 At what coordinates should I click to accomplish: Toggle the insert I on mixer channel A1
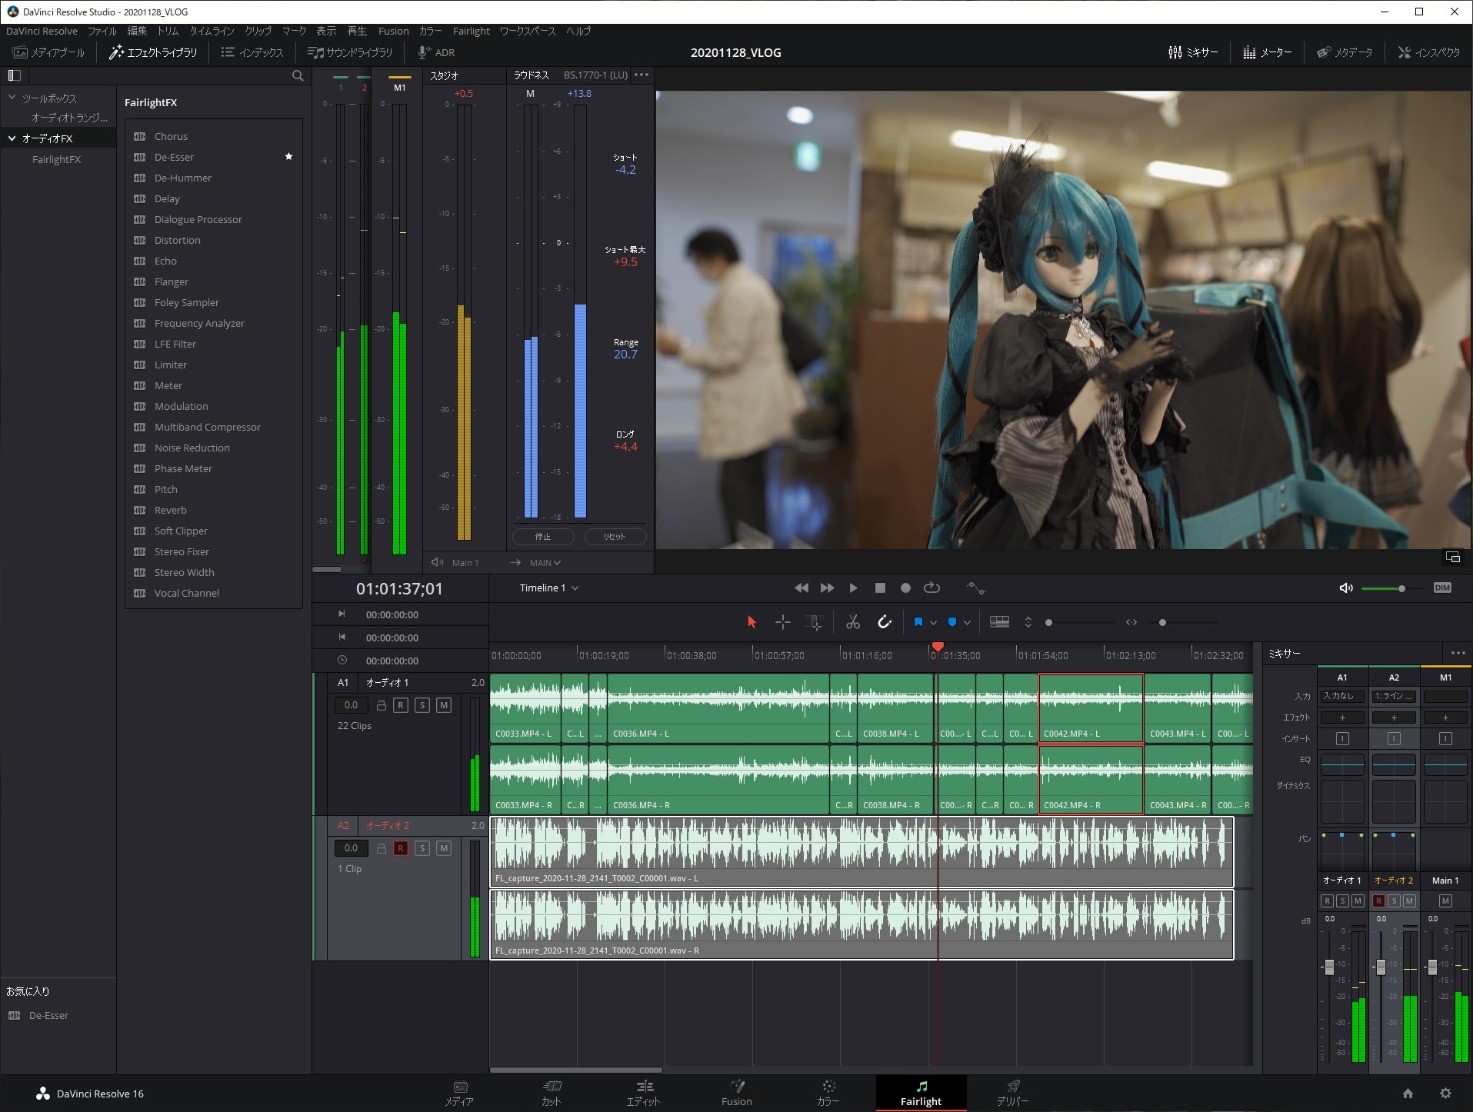point(1342,738)
